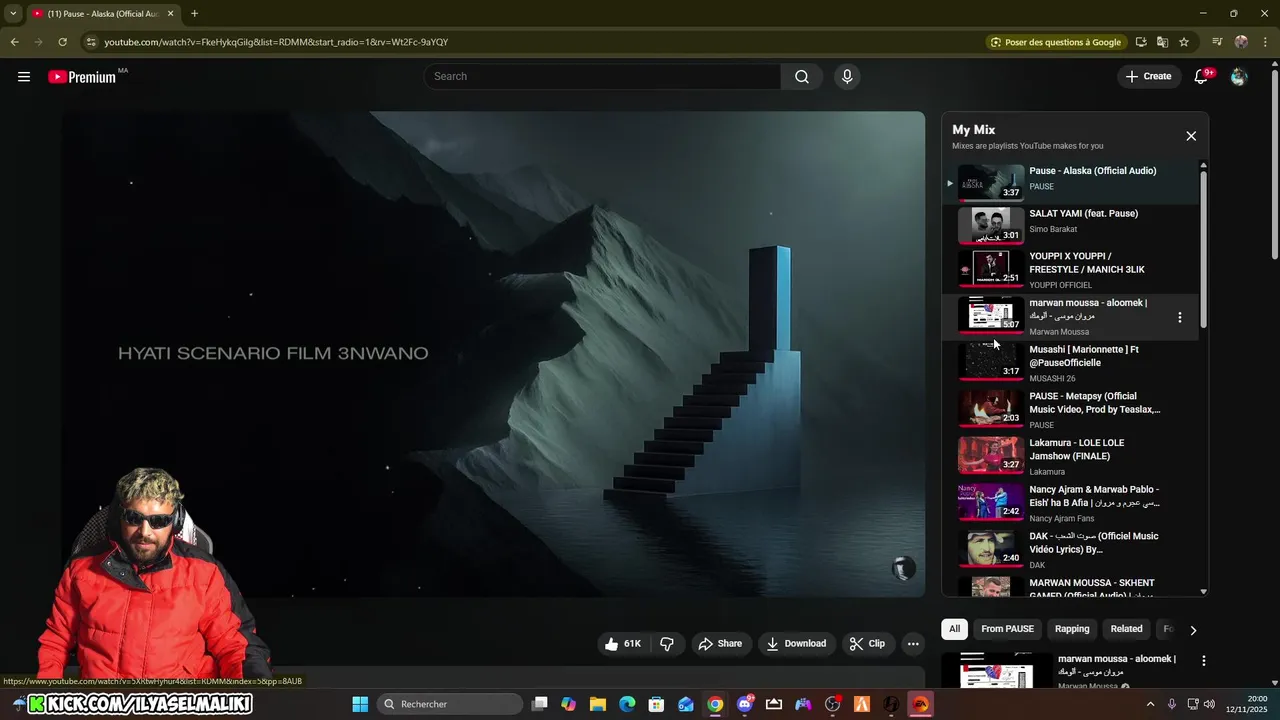The height and width of the screenshot is (720, 1280).
Task: Select the Related filter chip
Action: point(1126,629)
